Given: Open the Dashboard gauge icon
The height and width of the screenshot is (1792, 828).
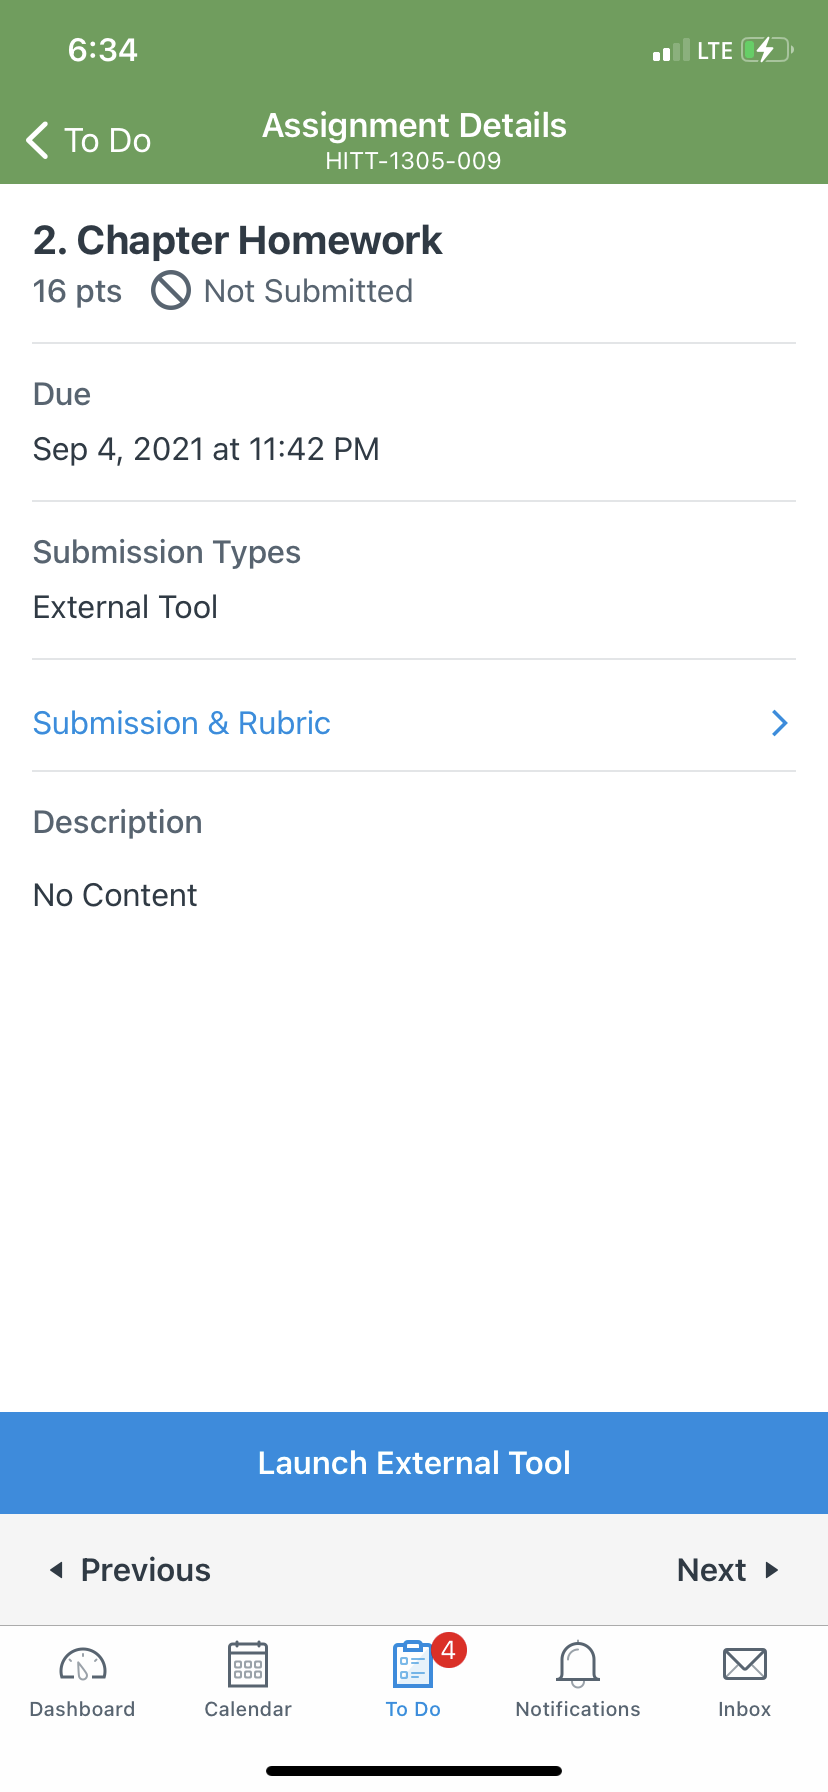Looking at the screenshot, I should pos(83,1664).
